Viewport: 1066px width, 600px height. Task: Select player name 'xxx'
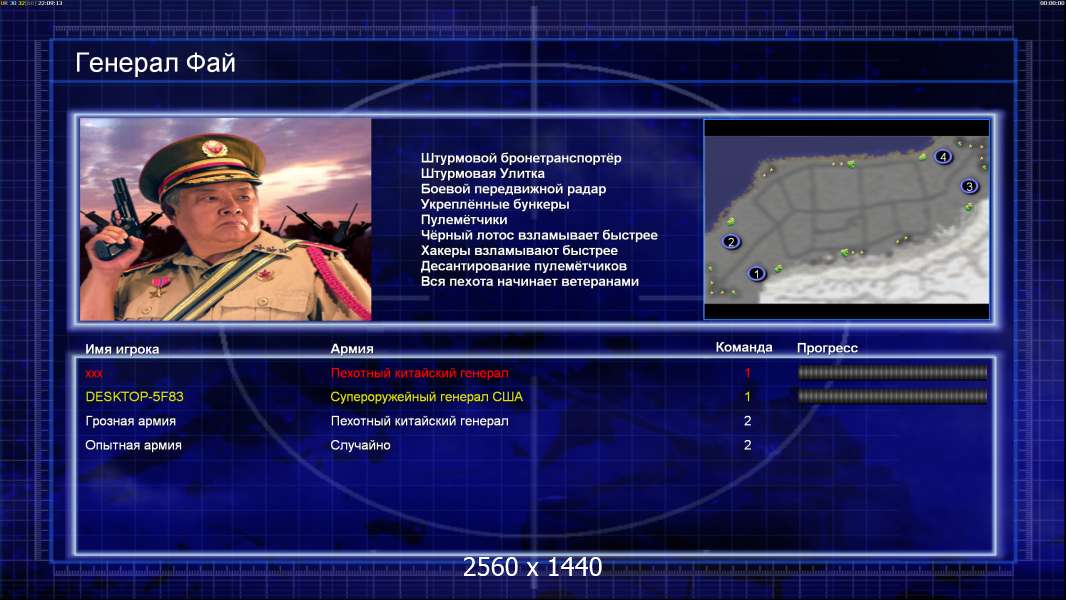94,373
